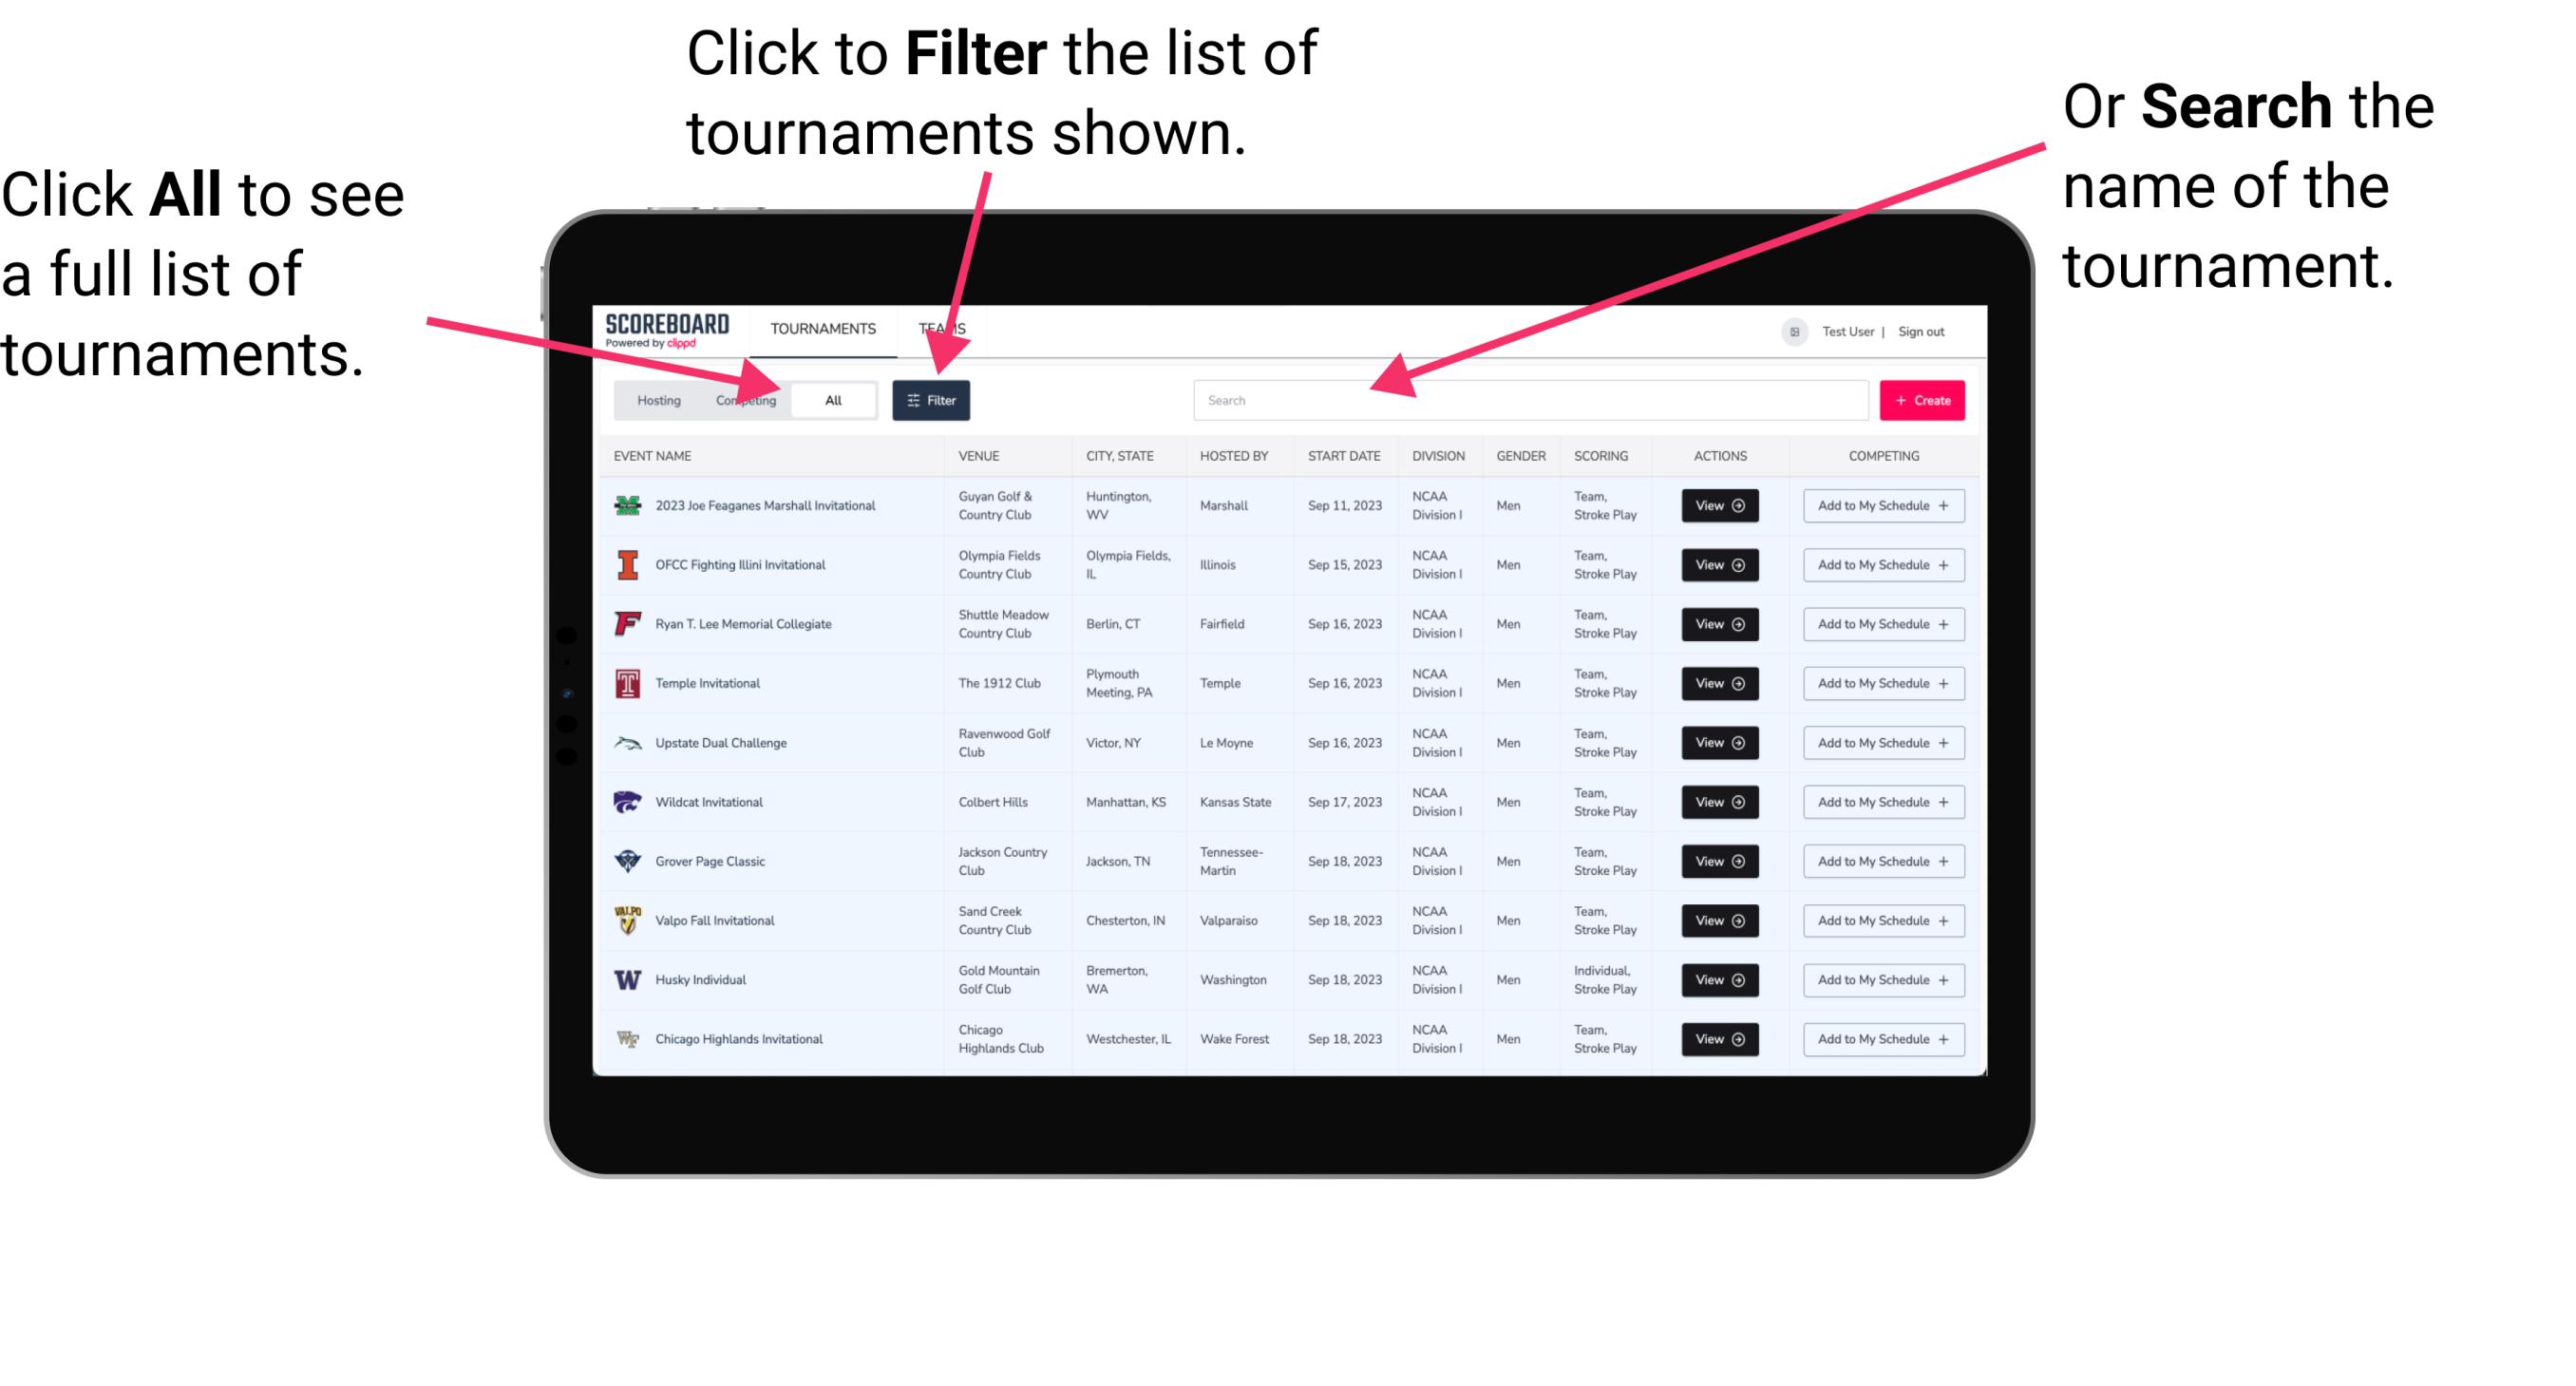Select the Competing toggle filter
This screenshot has height=1386, width=2576.
(742, 401)
